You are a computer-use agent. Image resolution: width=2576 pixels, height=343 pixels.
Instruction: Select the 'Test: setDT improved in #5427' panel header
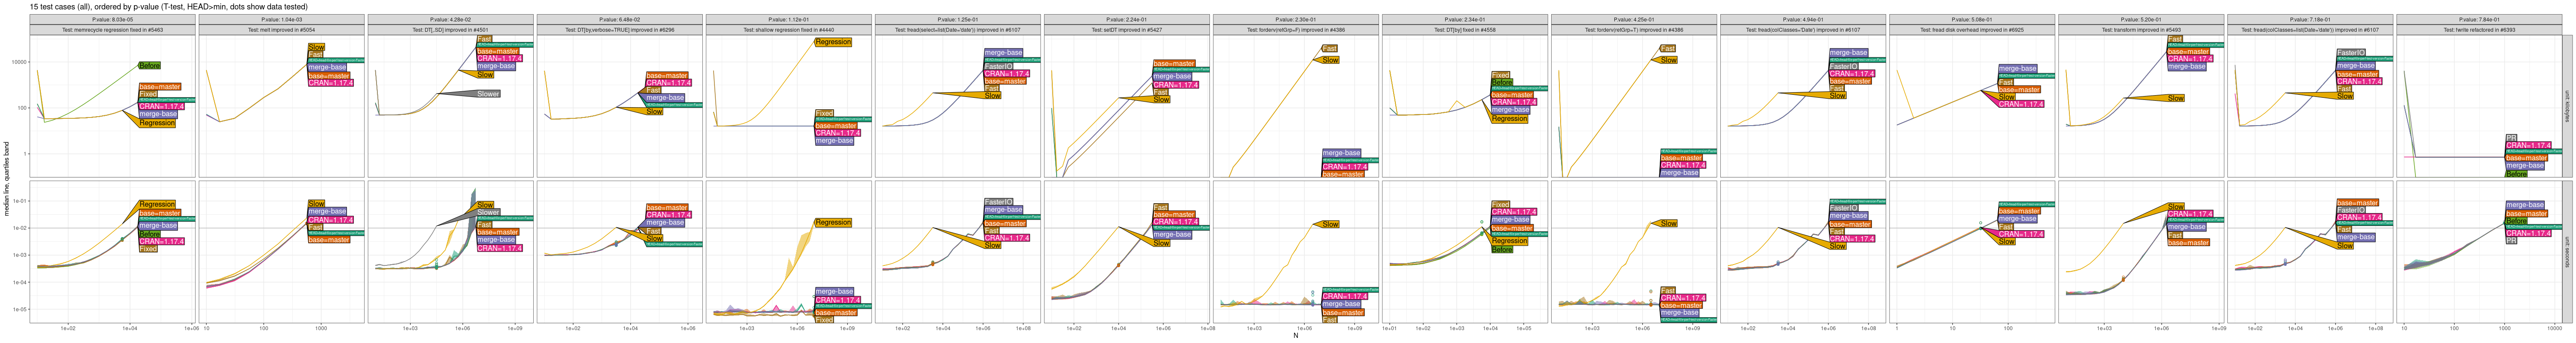tap(1126, 30)
